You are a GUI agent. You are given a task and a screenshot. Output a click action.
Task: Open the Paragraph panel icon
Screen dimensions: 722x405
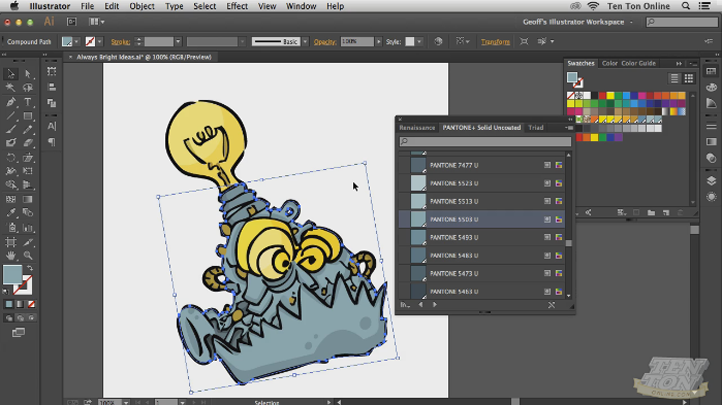pyautogui.click(x=52, y=142)
